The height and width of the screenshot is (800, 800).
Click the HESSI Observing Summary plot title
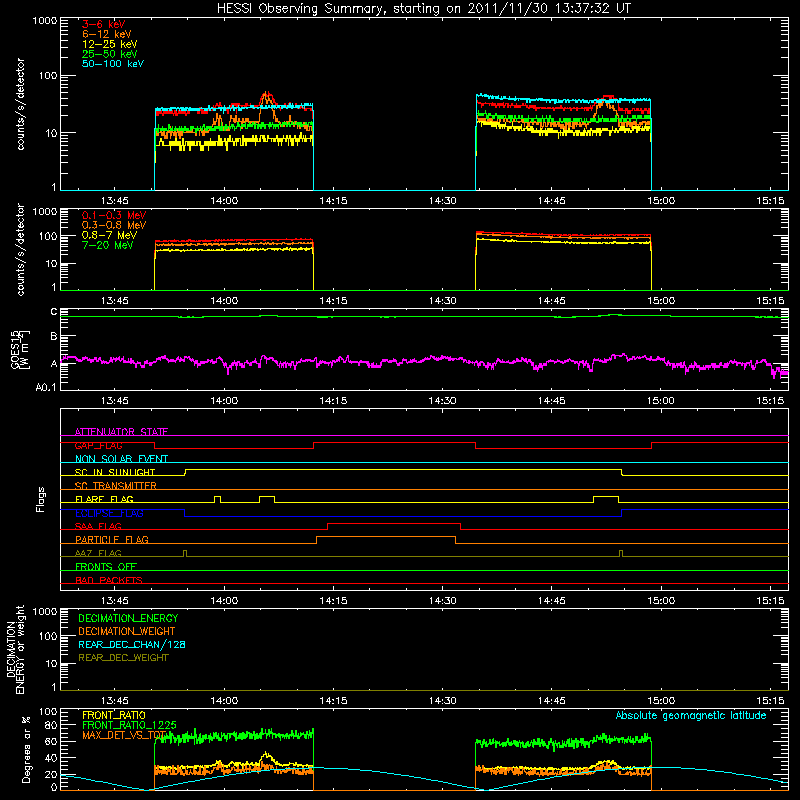pos(424,9)
